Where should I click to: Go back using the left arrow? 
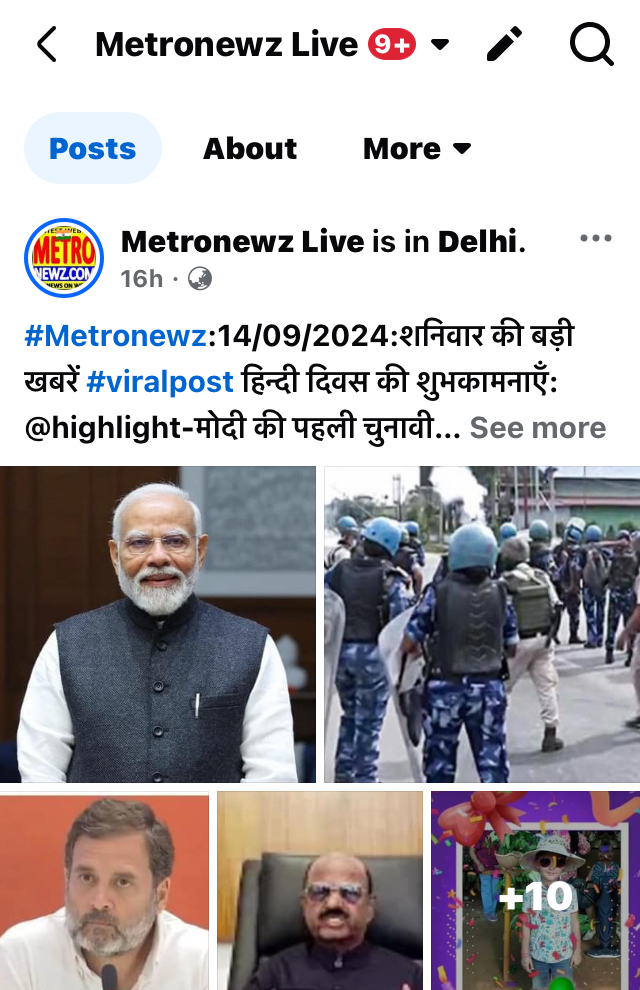click(47, 44)
